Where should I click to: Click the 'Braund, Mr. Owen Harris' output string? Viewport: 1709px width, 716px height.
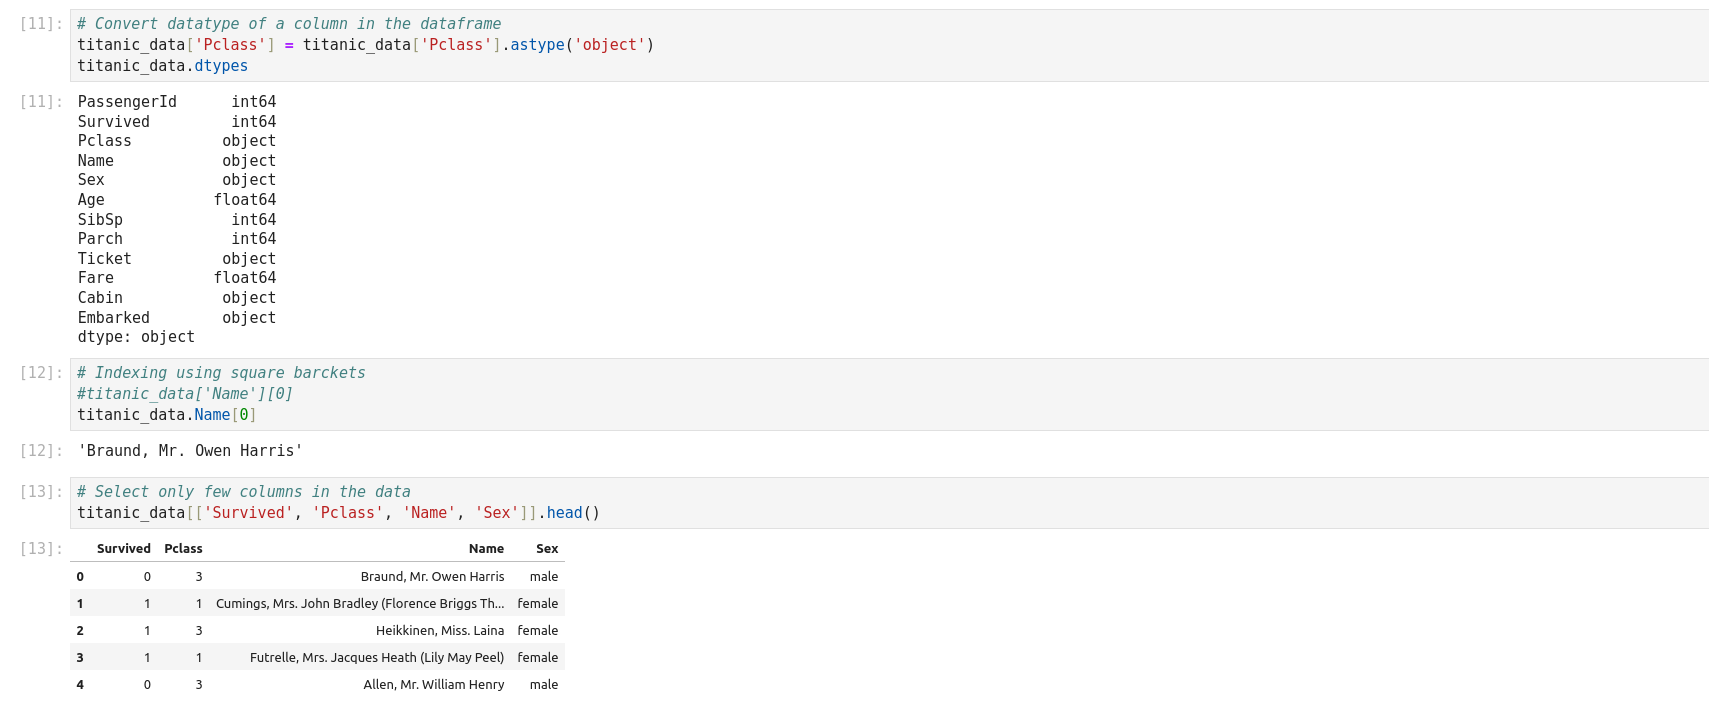(190, 451)
